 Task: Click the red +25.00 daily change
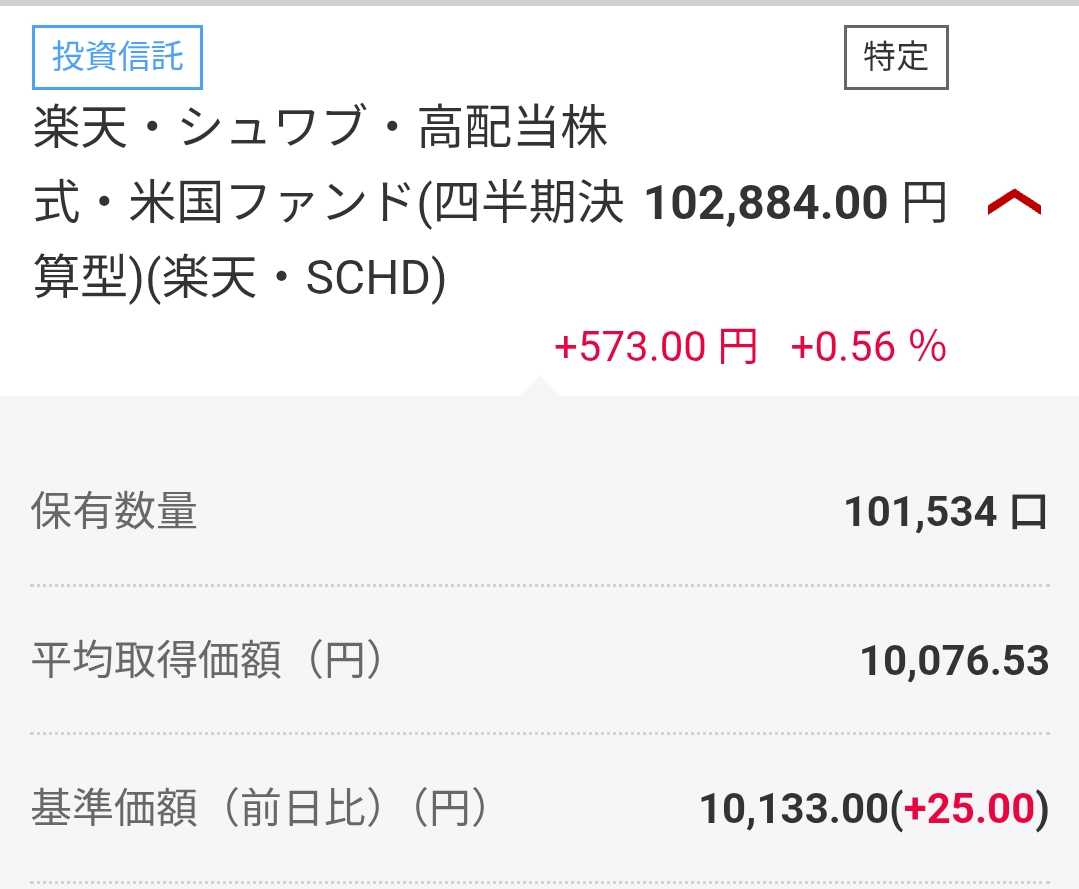pyautogui.click(x=968, y=809)
